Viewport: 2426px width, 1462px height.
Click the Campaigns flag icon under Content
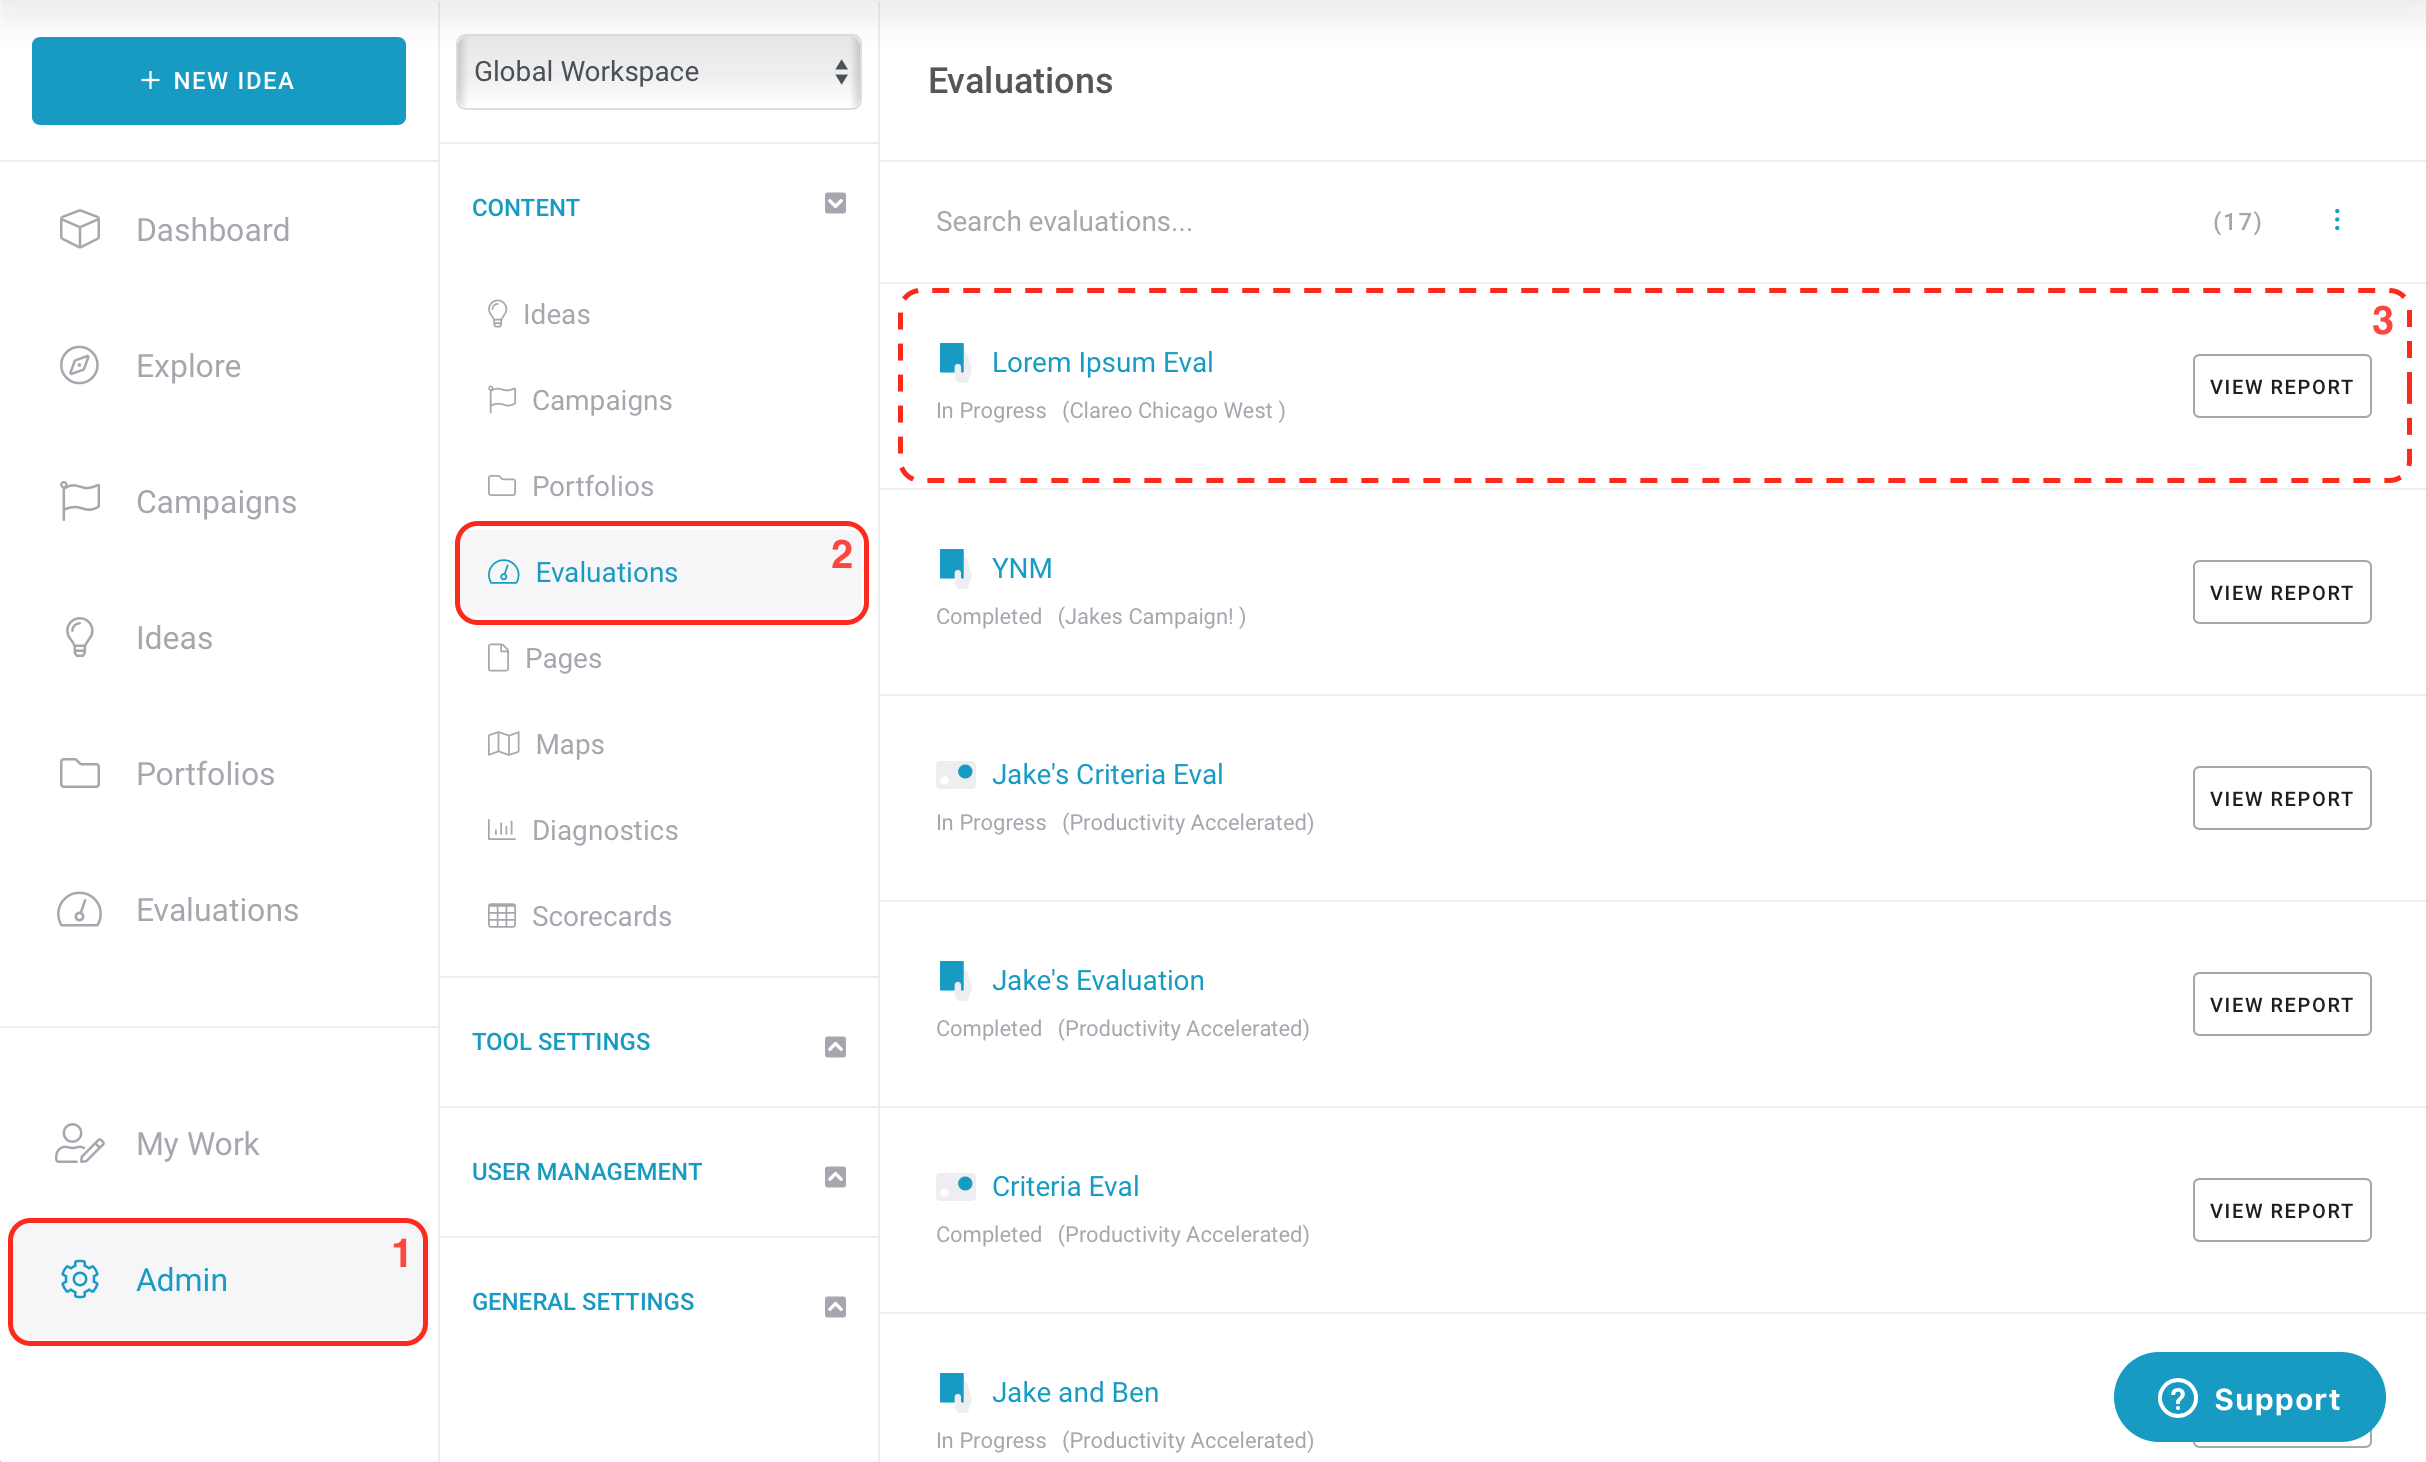502,400
